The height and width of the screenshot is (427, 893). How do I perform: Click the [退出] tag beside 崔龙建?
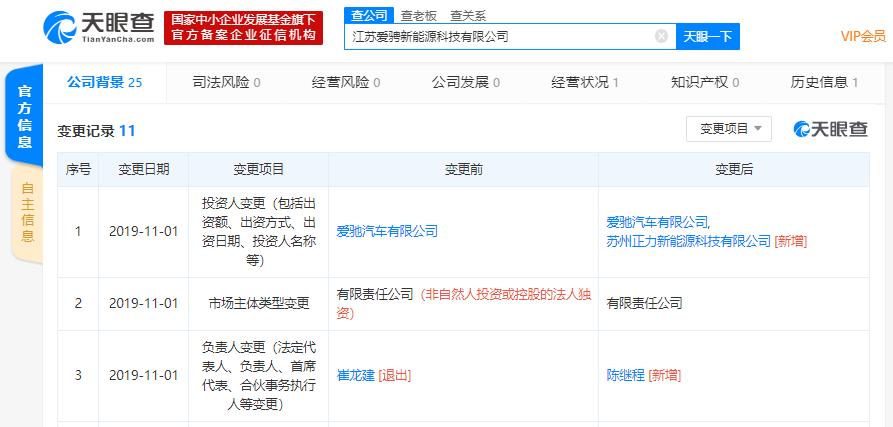[395, 376]
